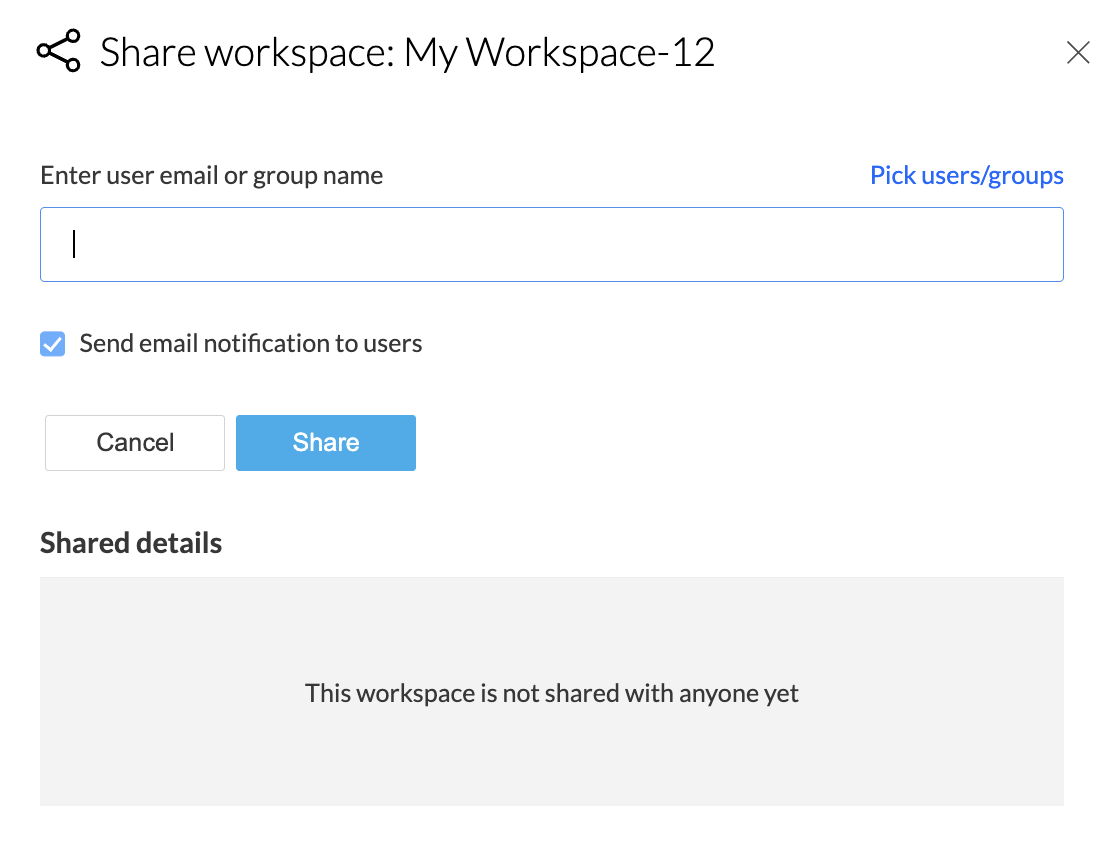Viewport: 1116px width, 848px height.
Task: Click the 'Enter user email or group name' label
Action: tap(211, 176)
